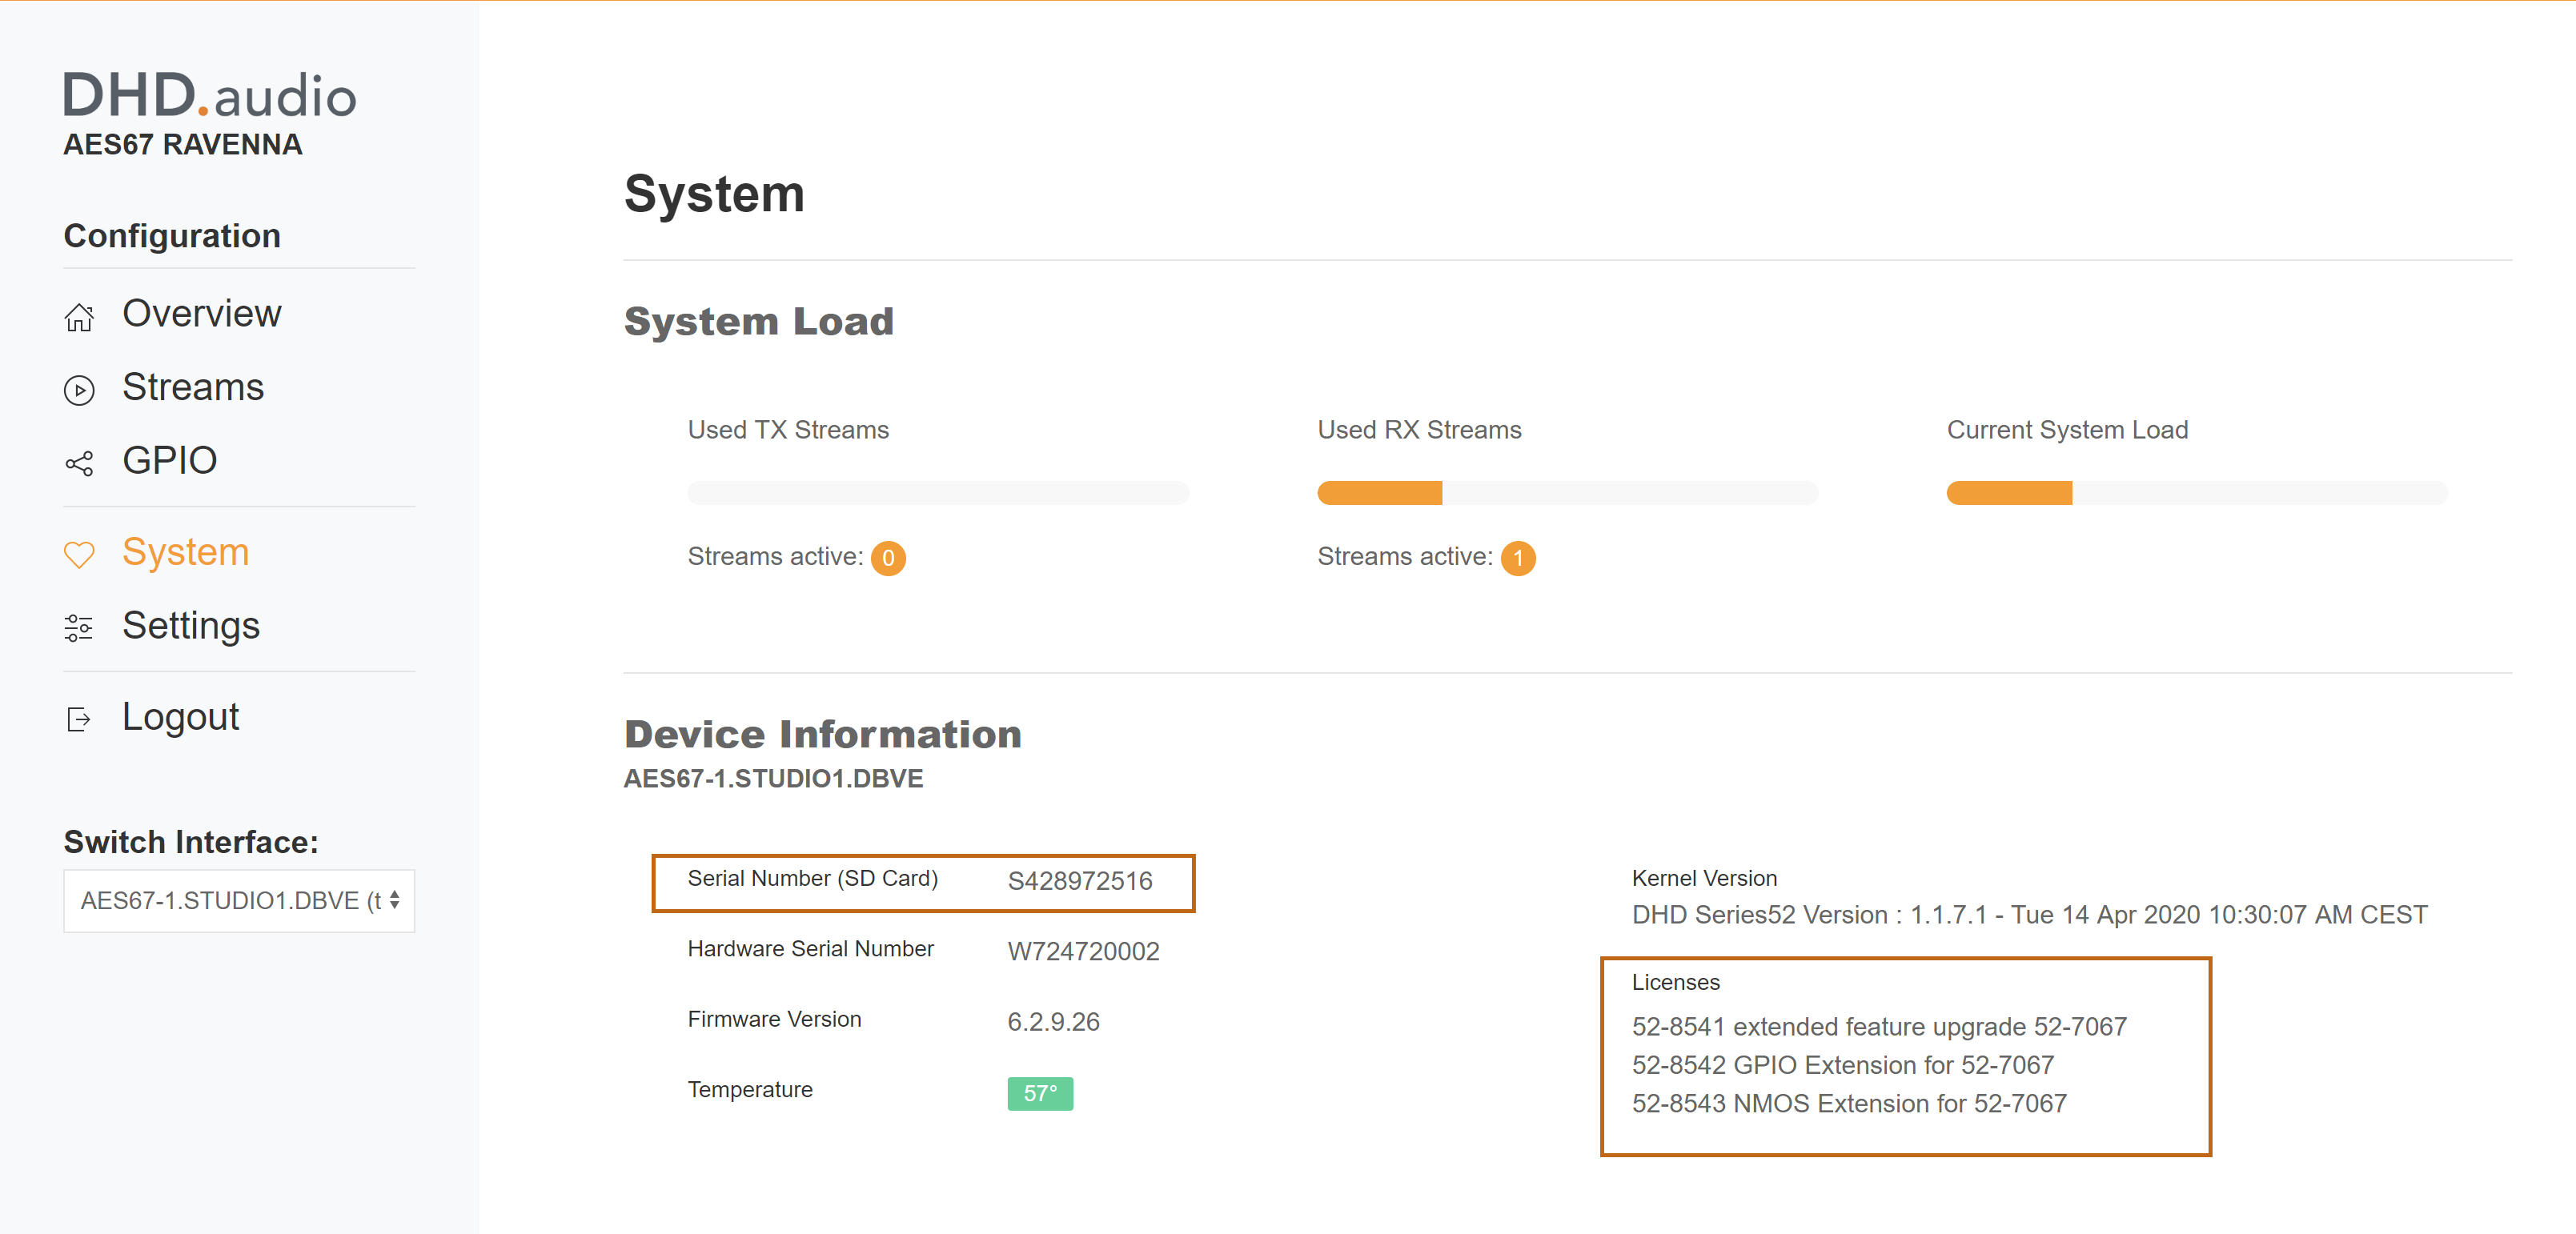Click the DHD.audio logo

(x=210, y=95)
